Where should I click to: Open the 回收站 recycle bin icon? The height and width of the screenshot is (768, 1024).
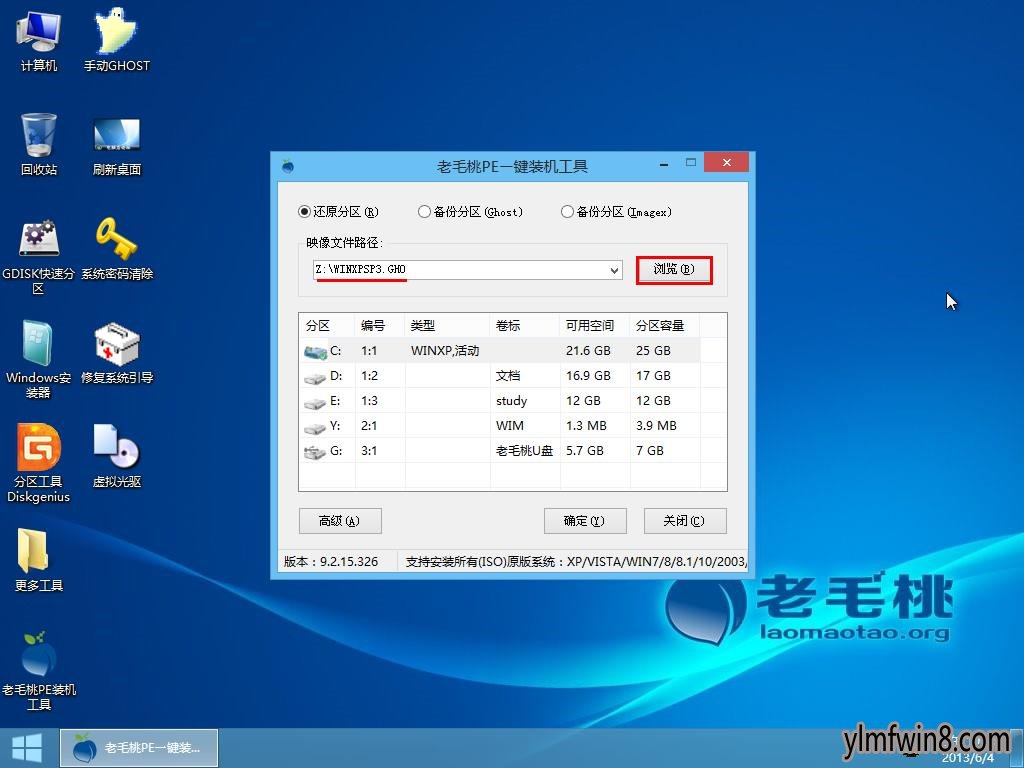[39, 144]
